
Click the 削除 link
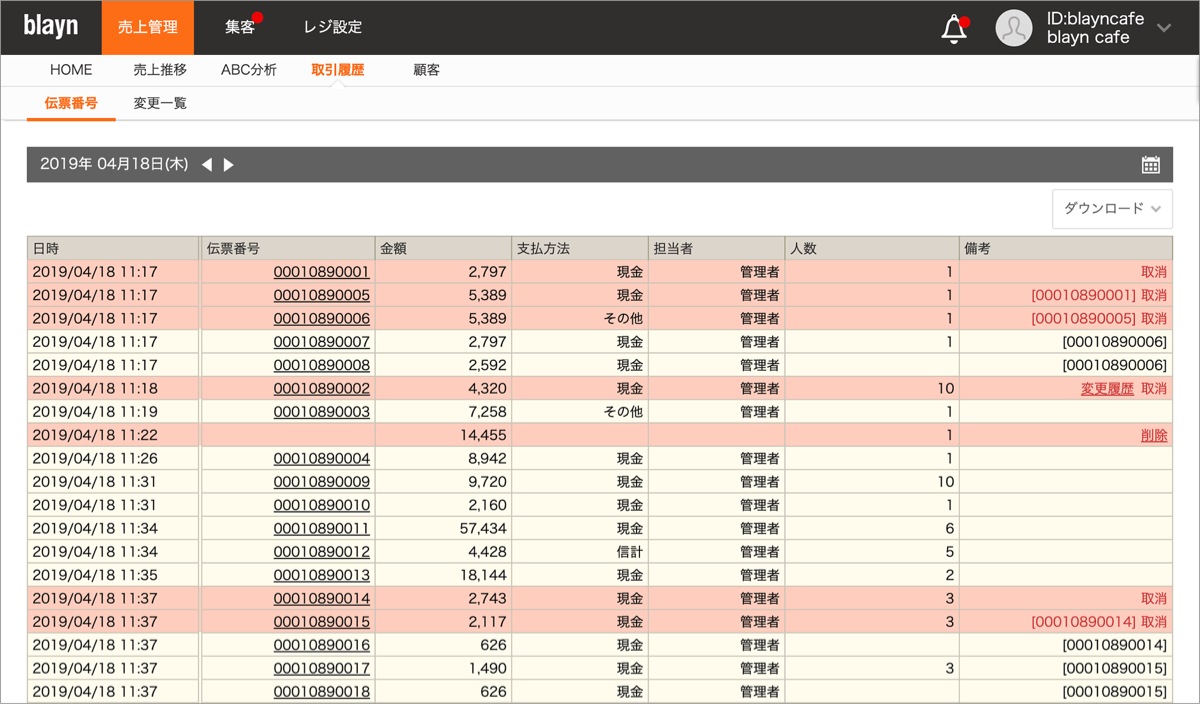click(x=1153, y=435)
